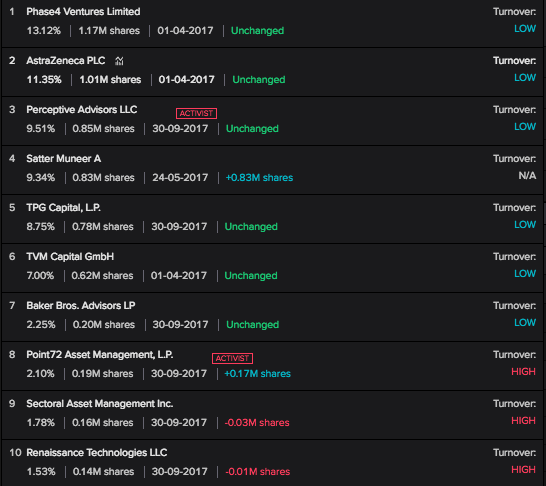546x486 pixels.
Task: Click -0.03M shares change for Sectoral
Action: click(x=257, y=423)
